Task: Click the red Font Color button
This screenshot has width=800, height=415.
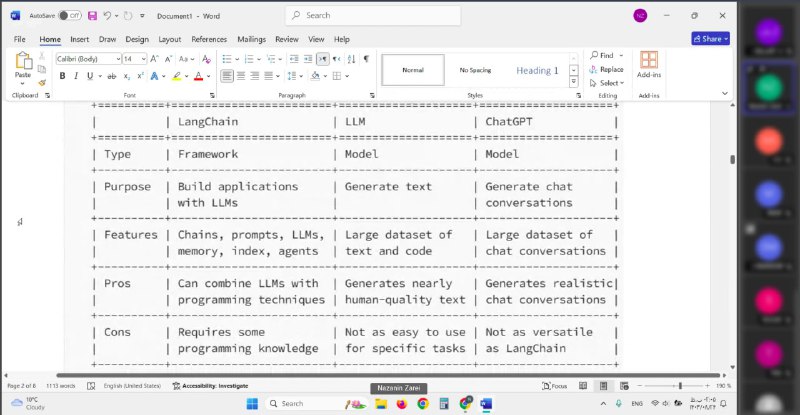Action: [x=198, y=76]
